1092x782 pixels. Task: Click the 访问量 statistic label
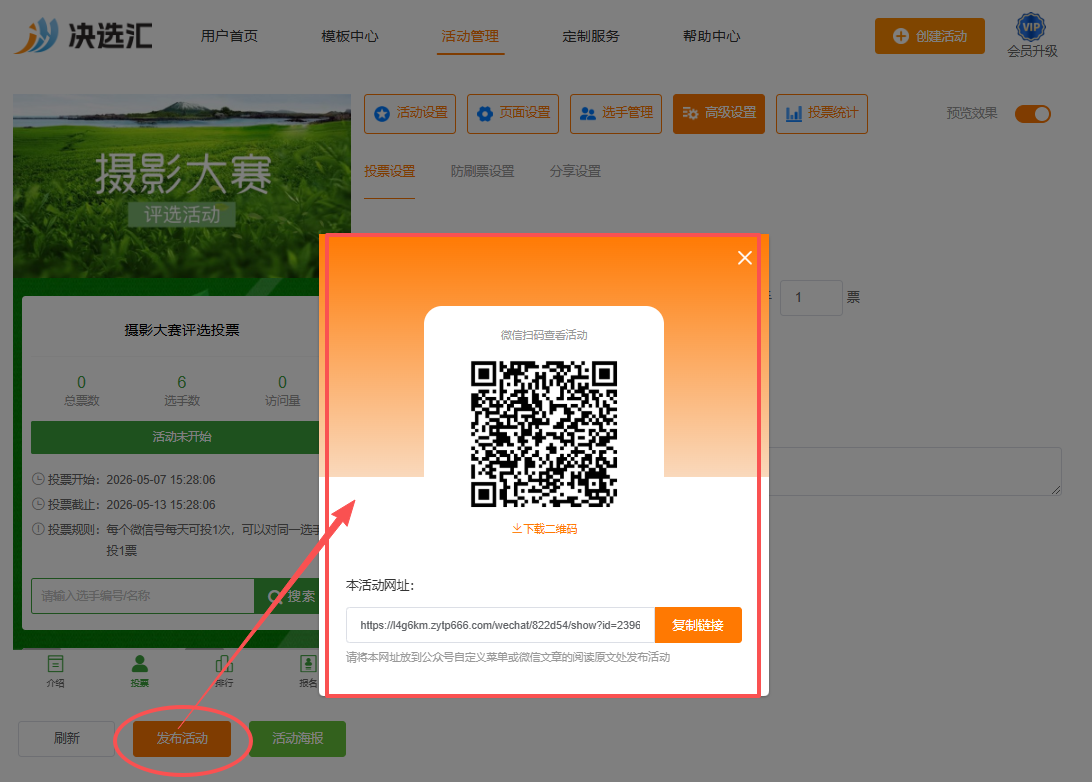pyautogui.click(x=282, y=401)
